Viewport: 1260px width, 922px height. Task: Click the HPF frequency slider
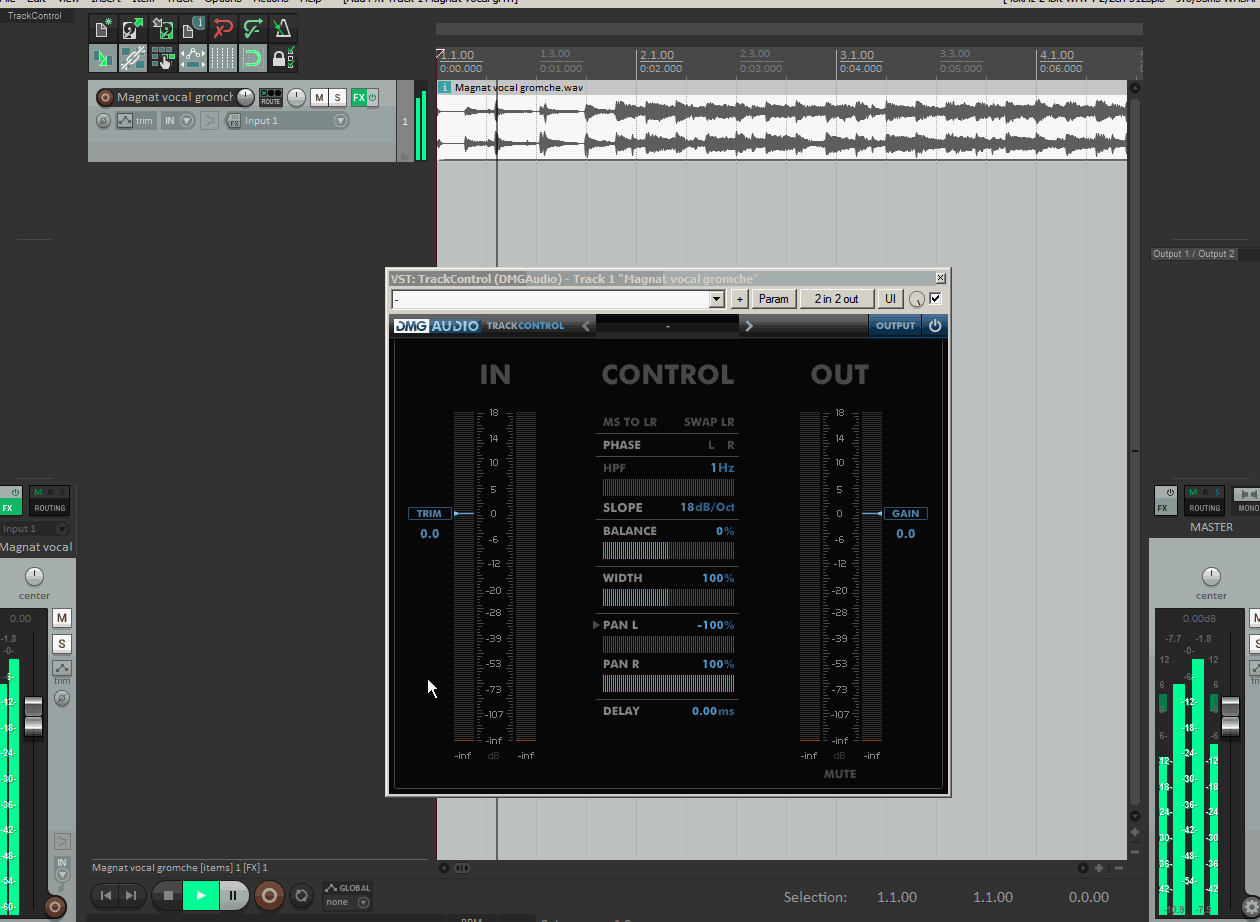668,487
